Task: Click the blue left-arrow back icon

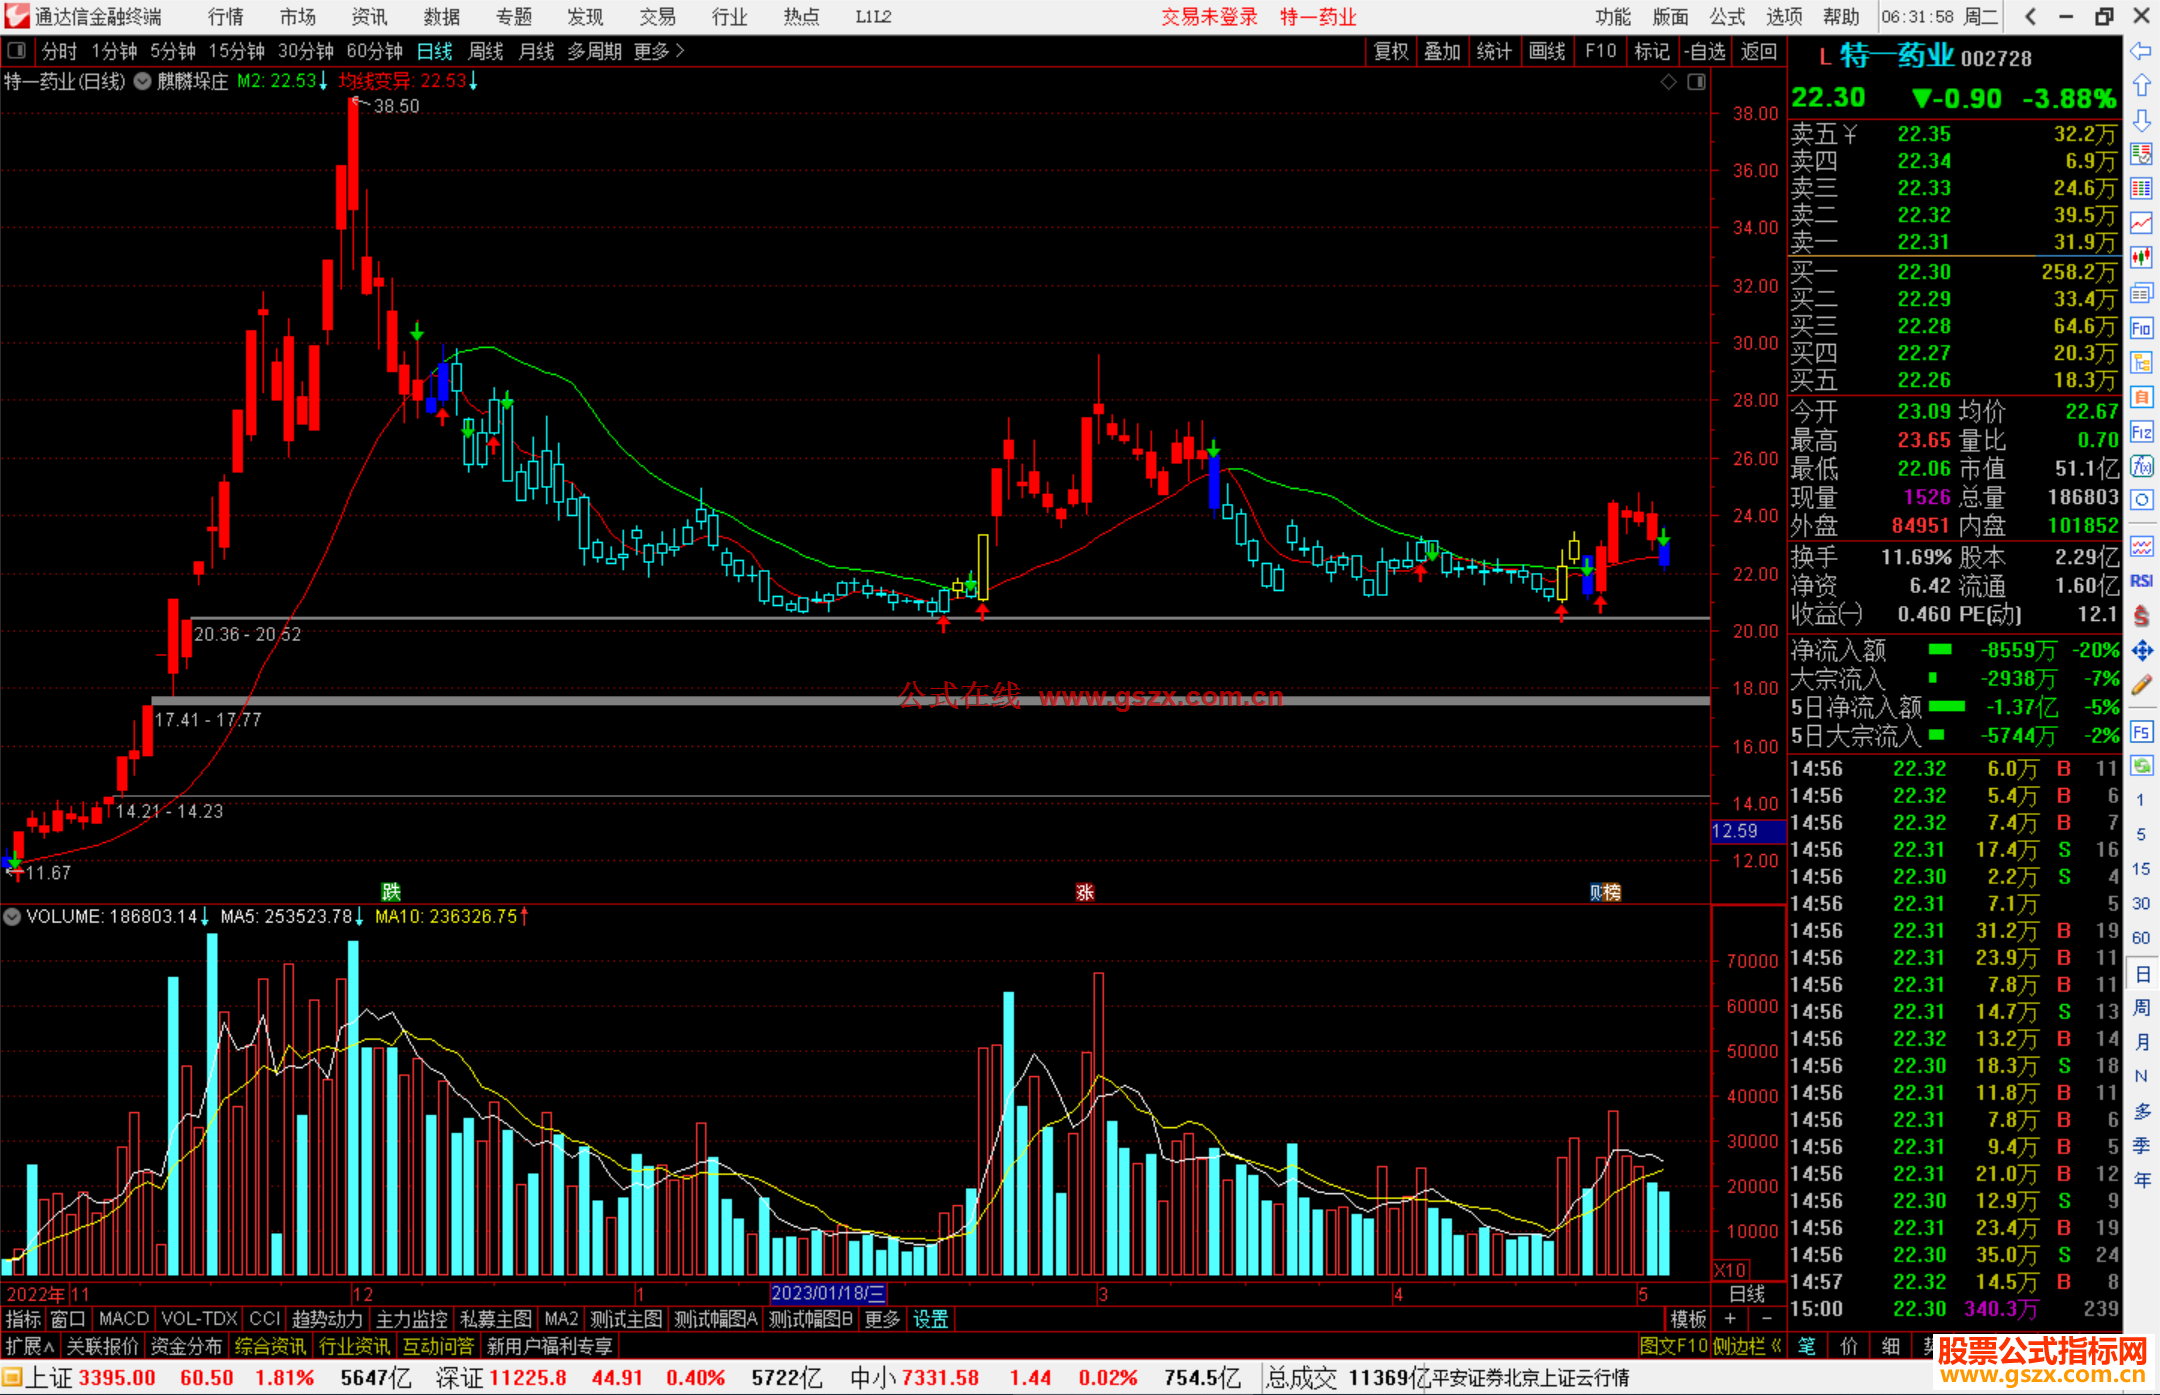Action: click(x=2141, y=51)
